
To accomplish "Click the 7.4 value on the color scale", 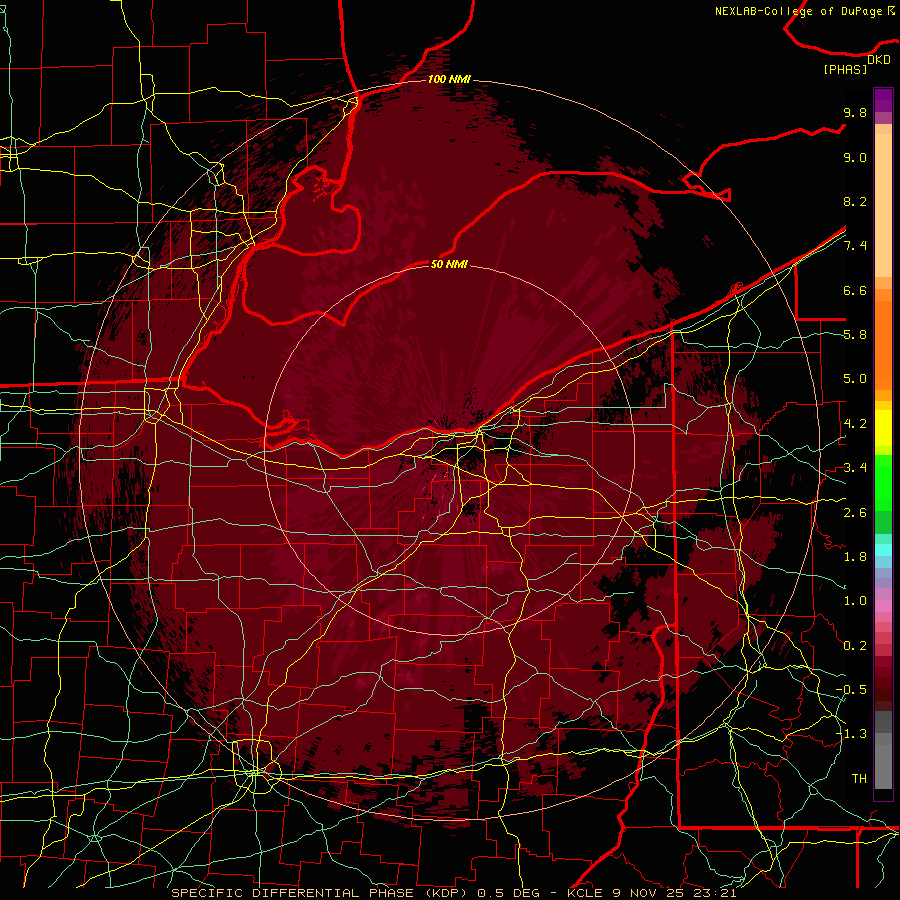I will pos(855,246).
